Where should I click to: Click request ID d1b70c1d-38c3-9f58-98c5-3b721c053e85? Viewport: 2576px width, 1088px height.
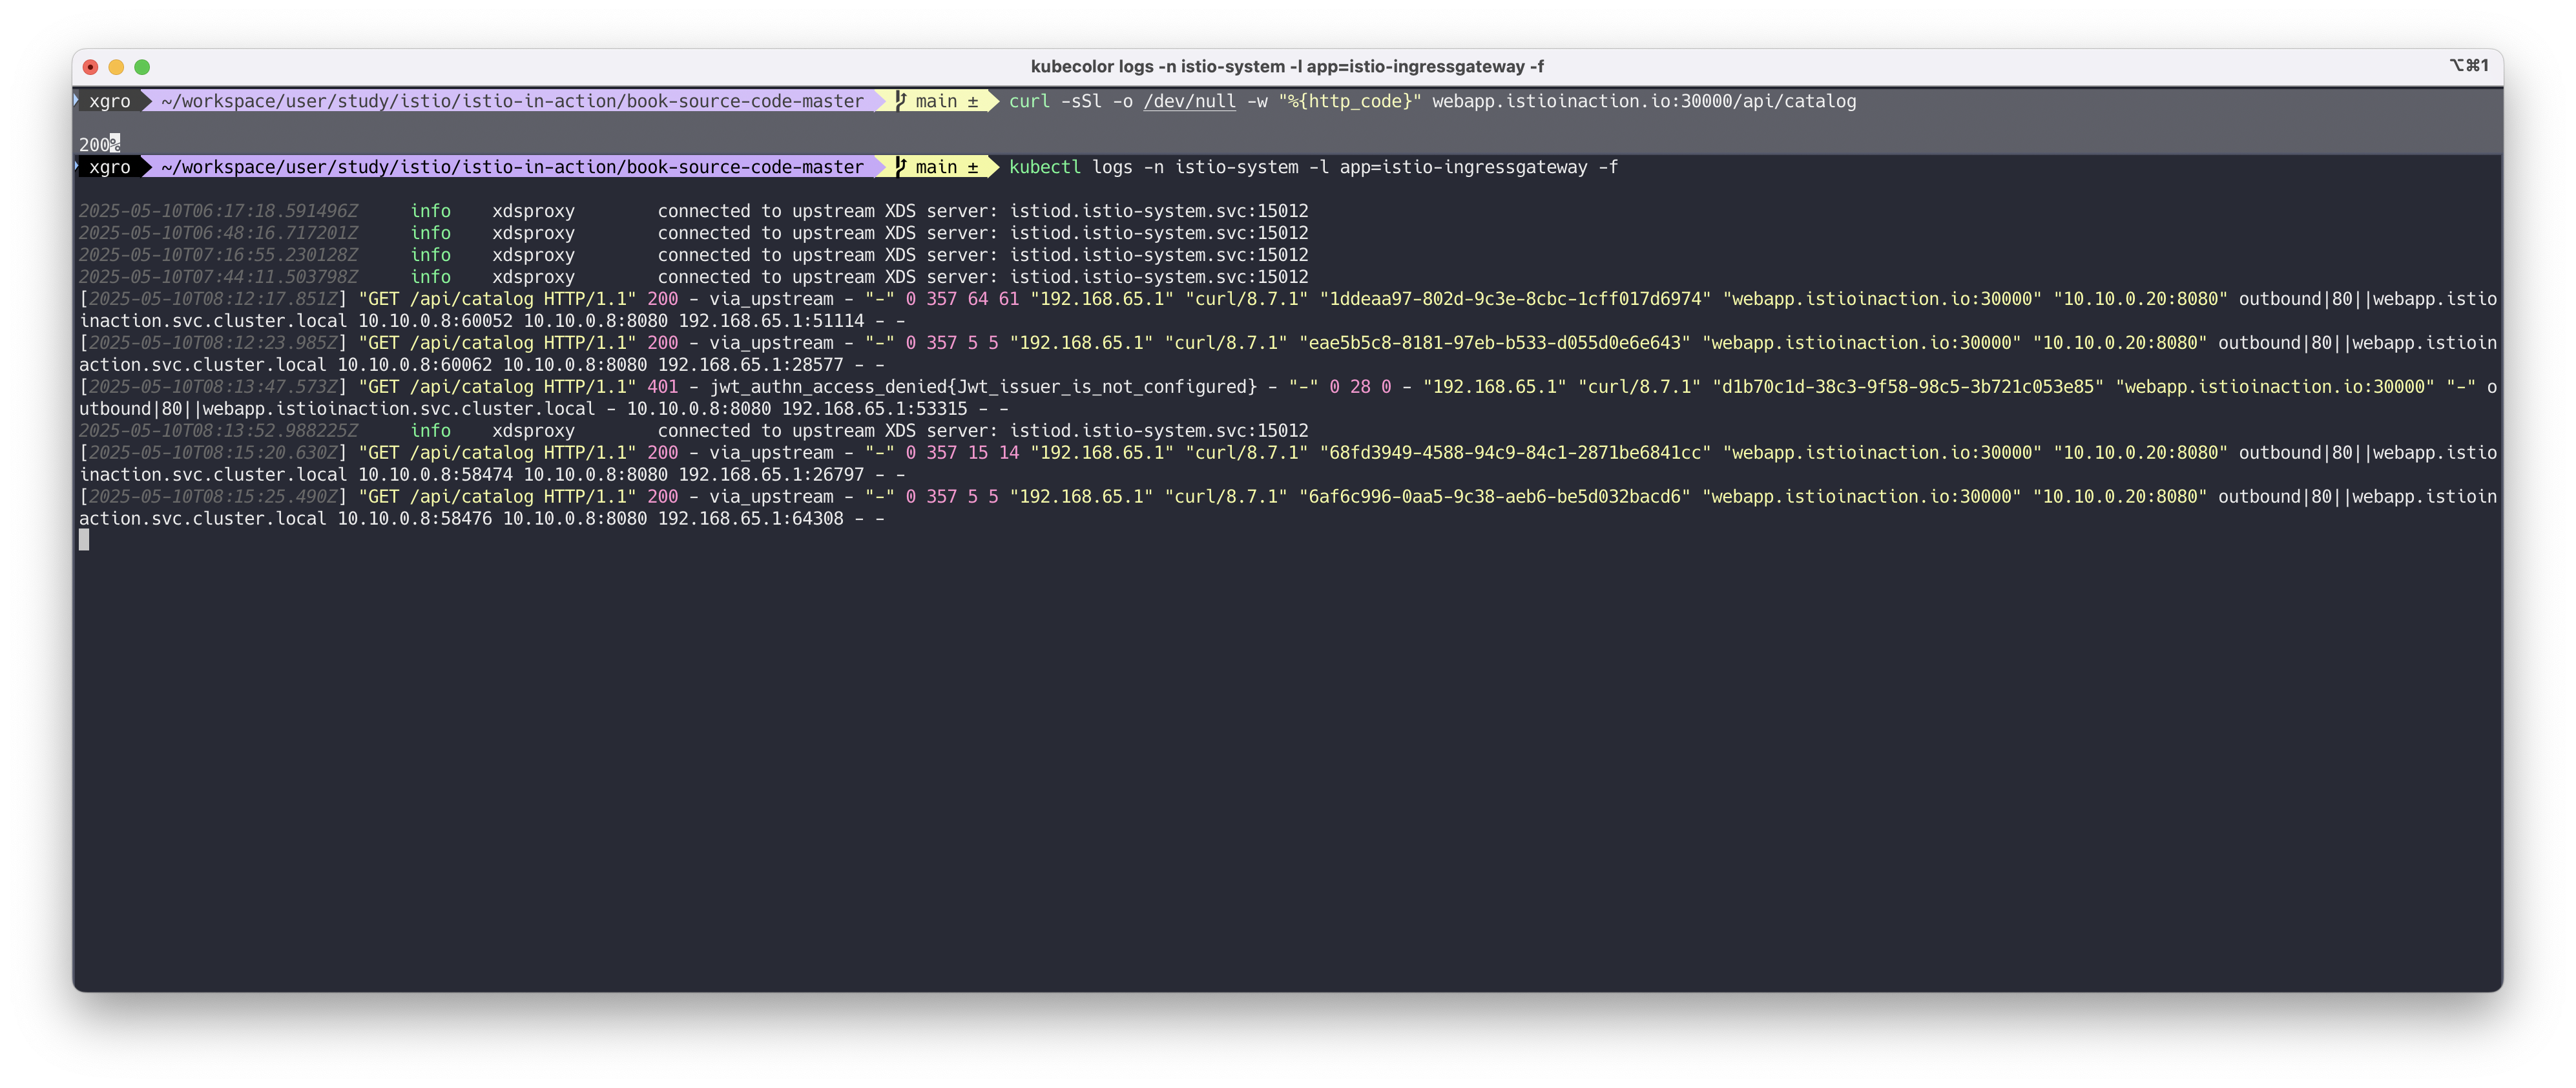pos(1907,387)
